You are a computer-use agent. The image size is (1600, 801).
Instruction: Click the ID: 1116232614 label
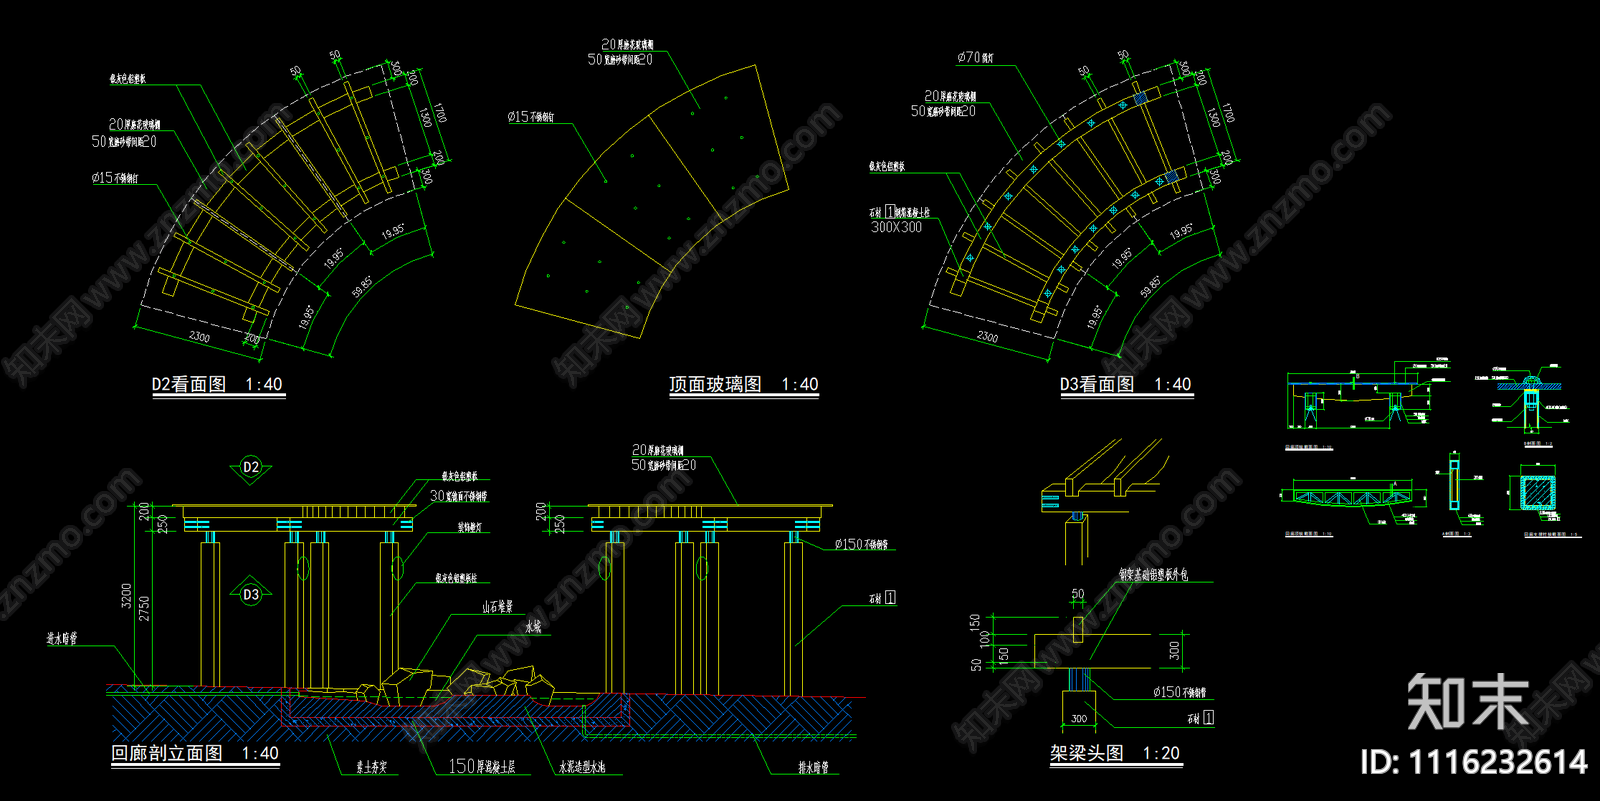1474,763
